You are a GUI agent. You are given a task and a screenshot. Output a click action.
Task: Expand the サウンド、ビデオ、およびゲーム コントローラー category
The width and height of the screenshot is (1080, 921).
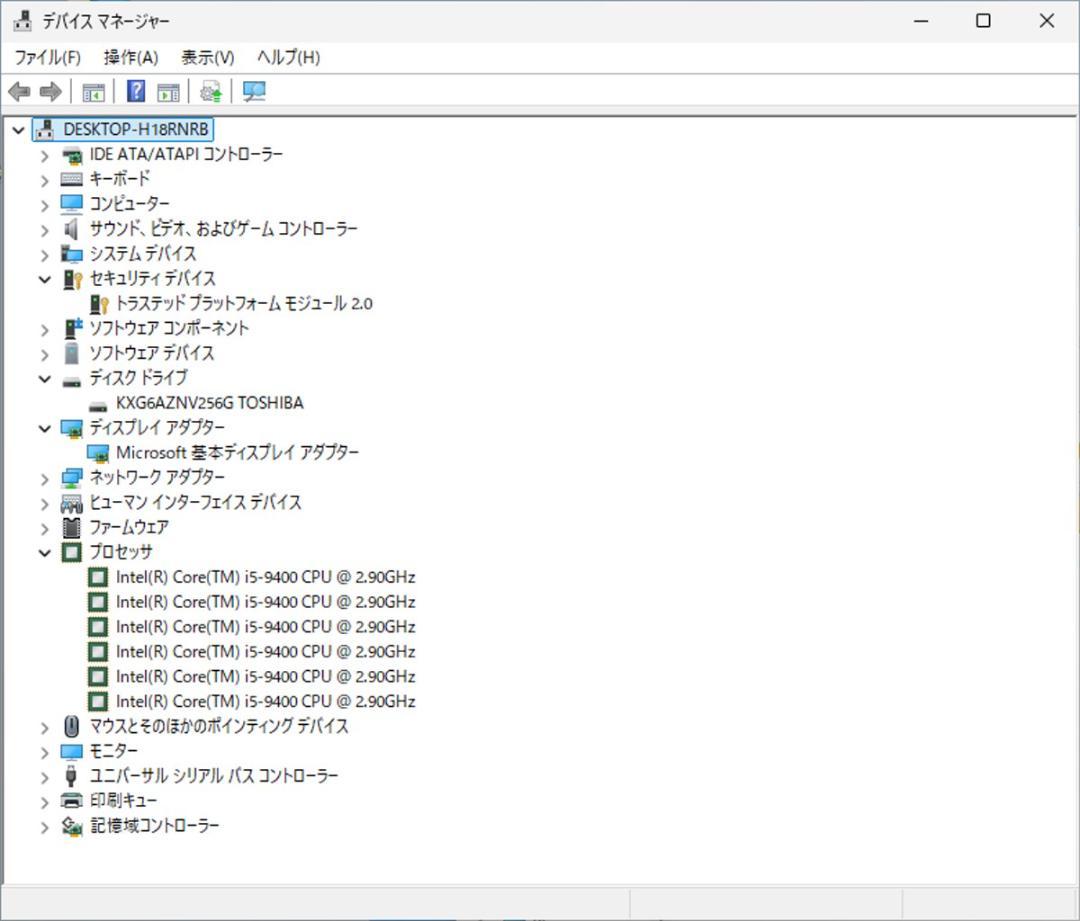[x=45, y=230]
